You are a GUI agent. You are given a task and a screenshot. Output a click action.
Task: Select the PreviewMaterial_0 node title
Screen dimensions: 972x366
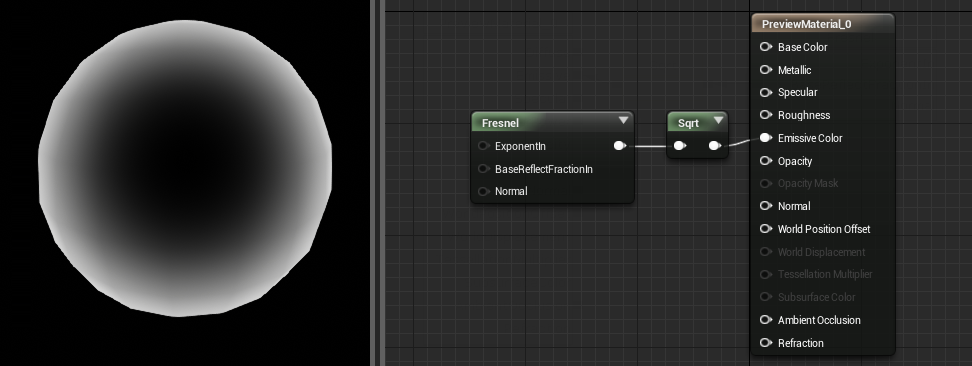806,24
